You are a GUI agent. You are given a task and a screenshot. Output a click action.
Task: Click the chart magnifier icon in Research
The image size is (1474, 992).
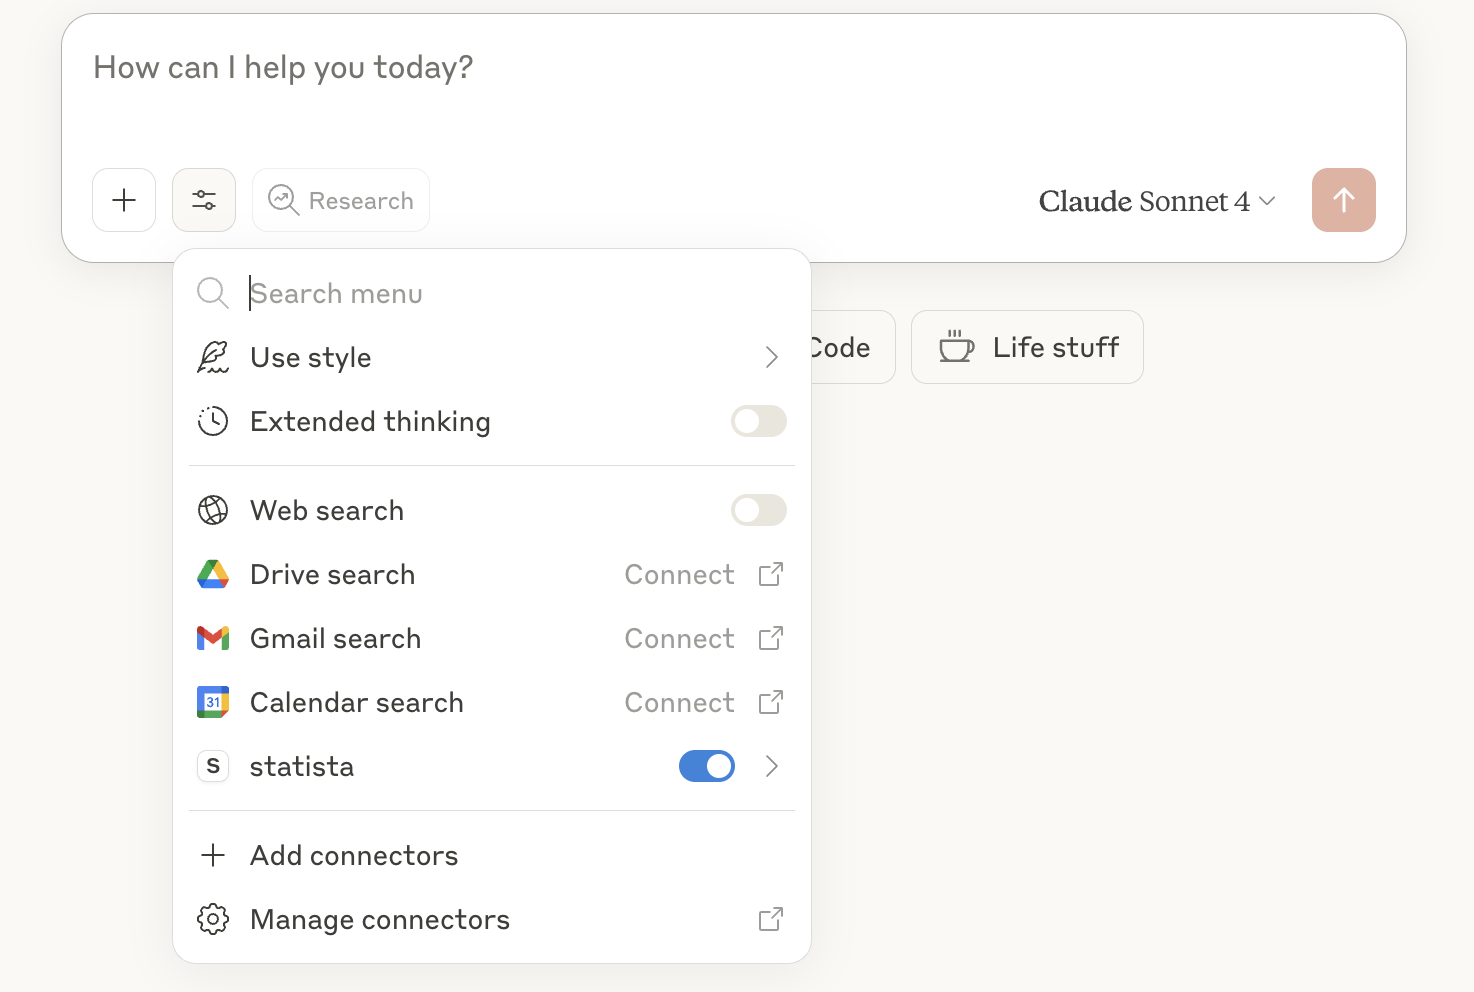pyautogui.click(x=284, y=200)
